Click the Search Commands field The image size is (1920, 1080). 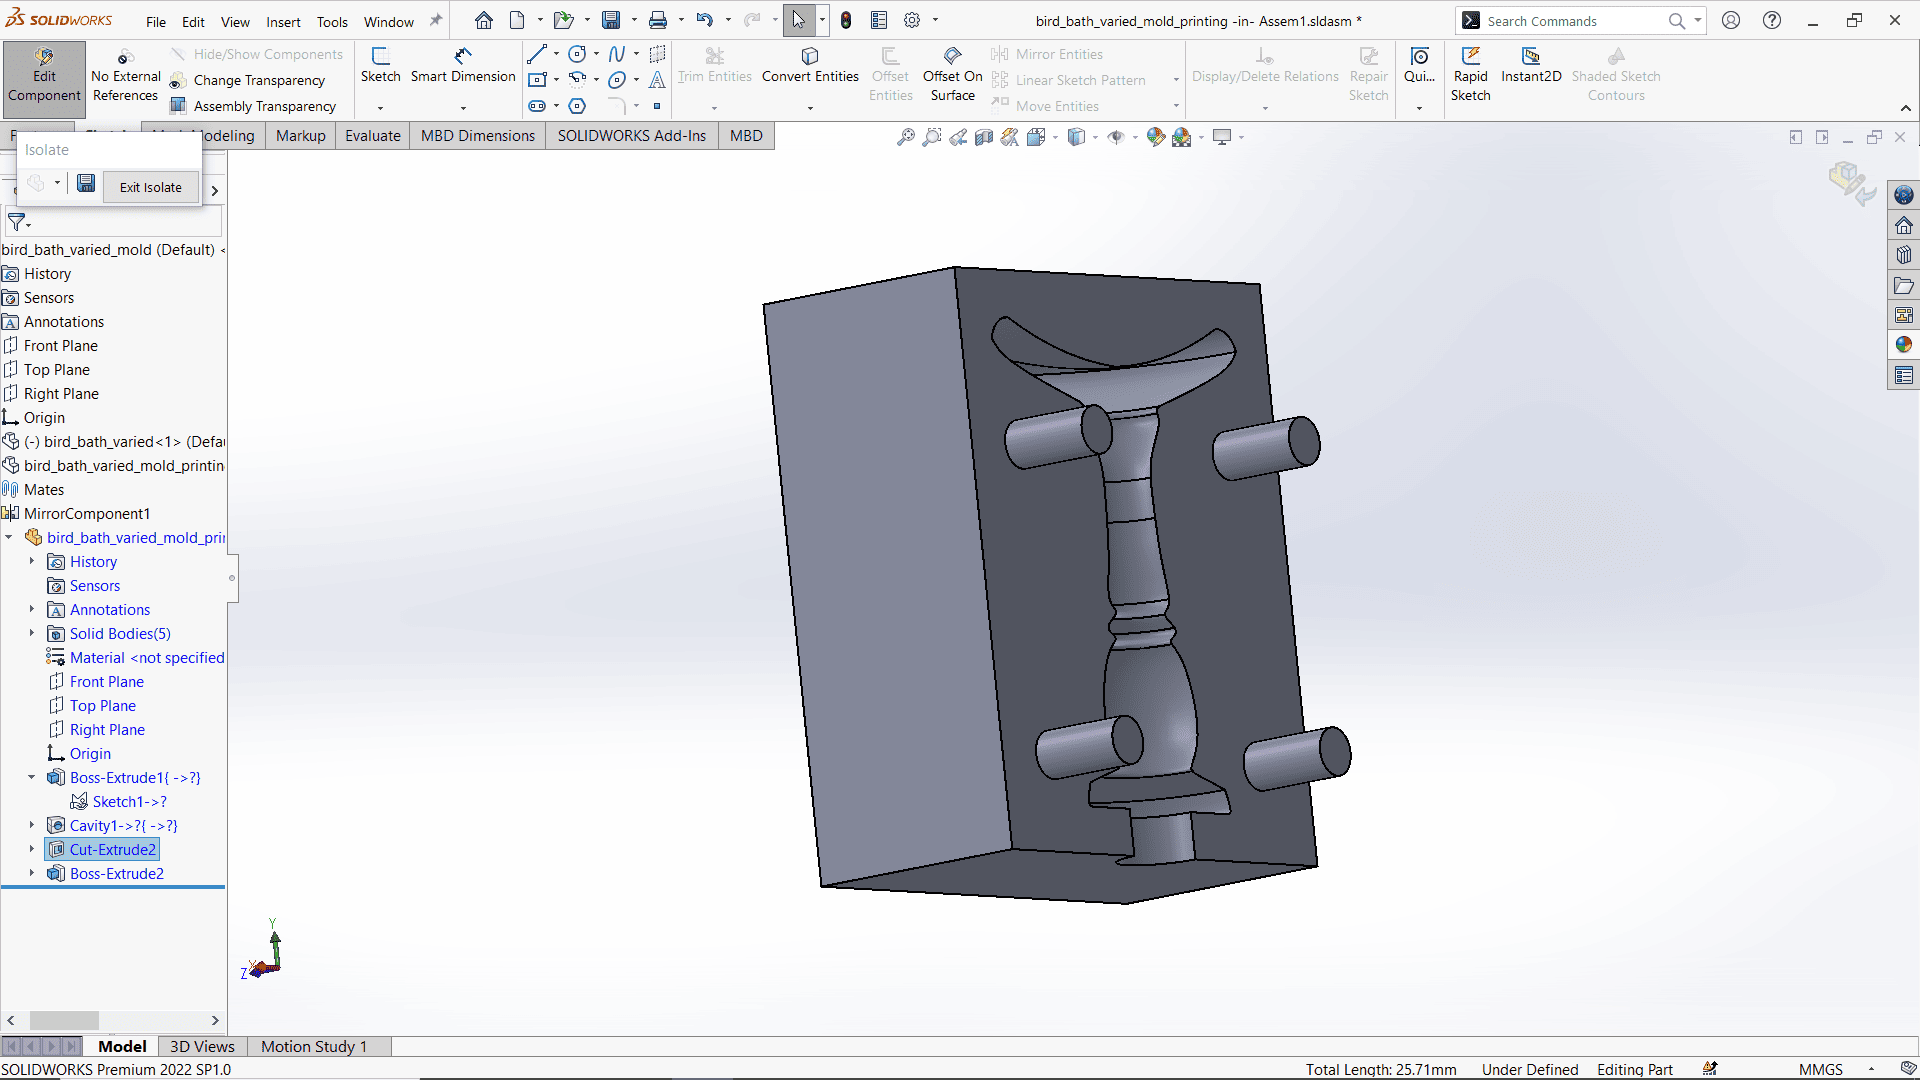point(1570,21)
